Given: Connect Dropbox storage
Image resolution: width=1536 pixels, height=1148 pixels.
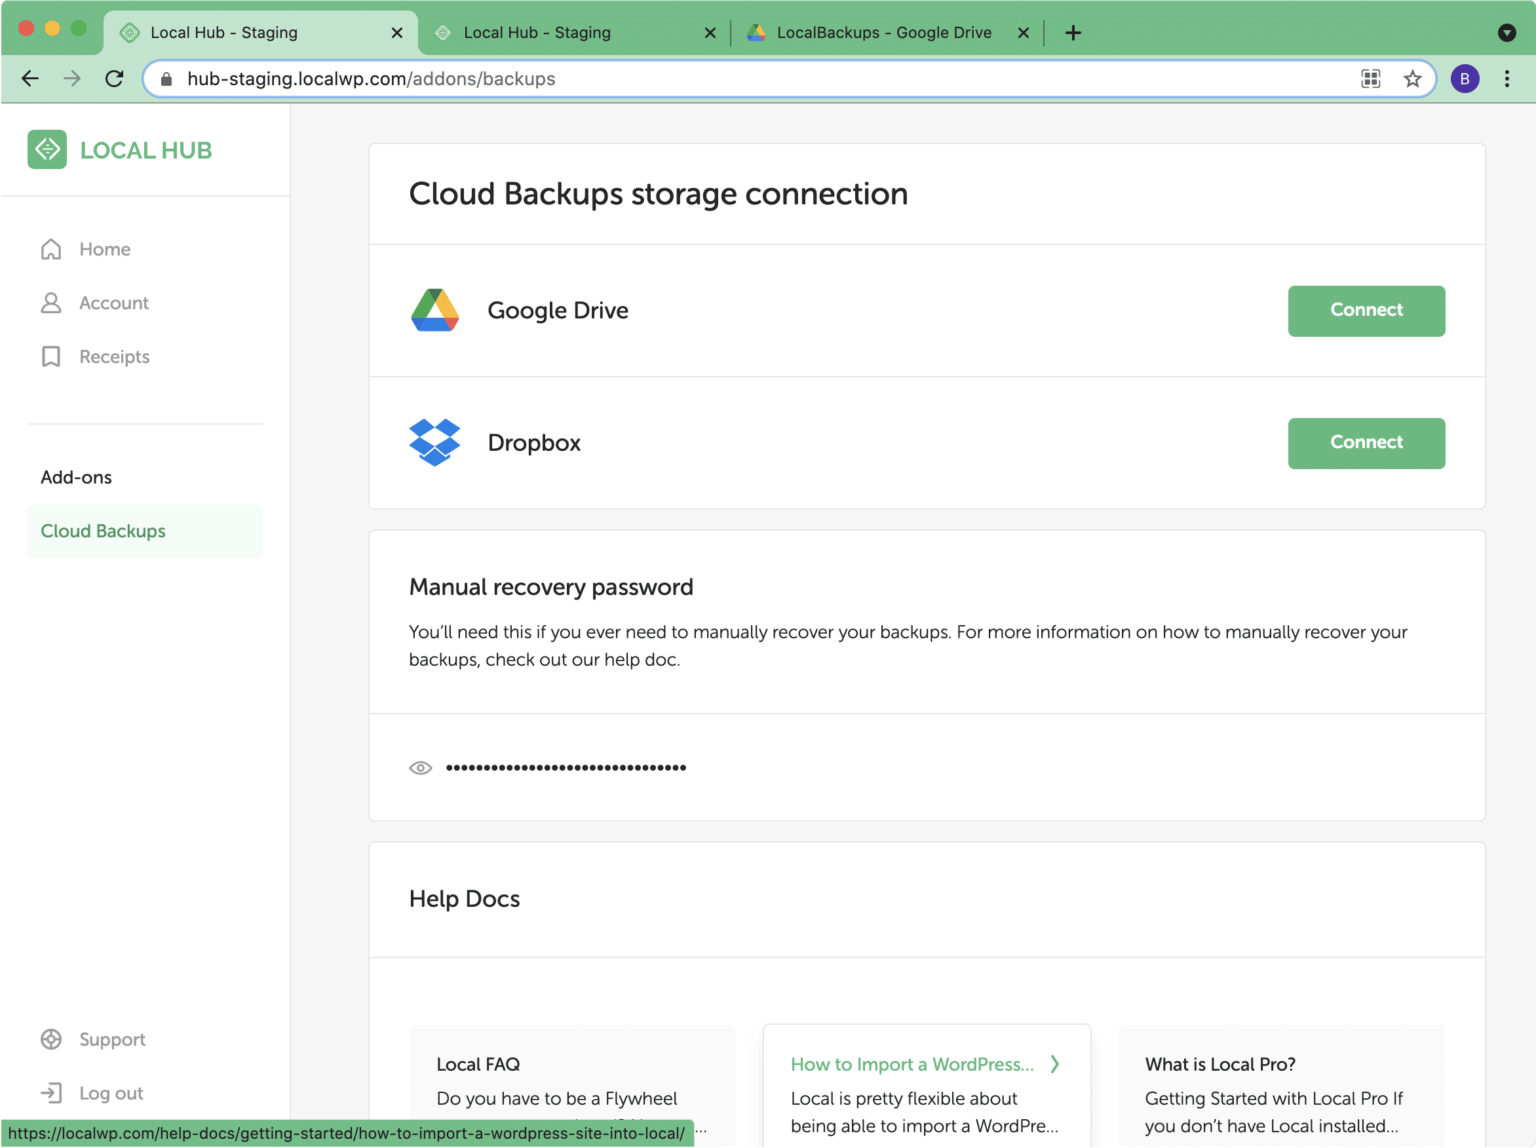Looking at the screenshot, I should pyautogui.click(x=1366, y=443).
